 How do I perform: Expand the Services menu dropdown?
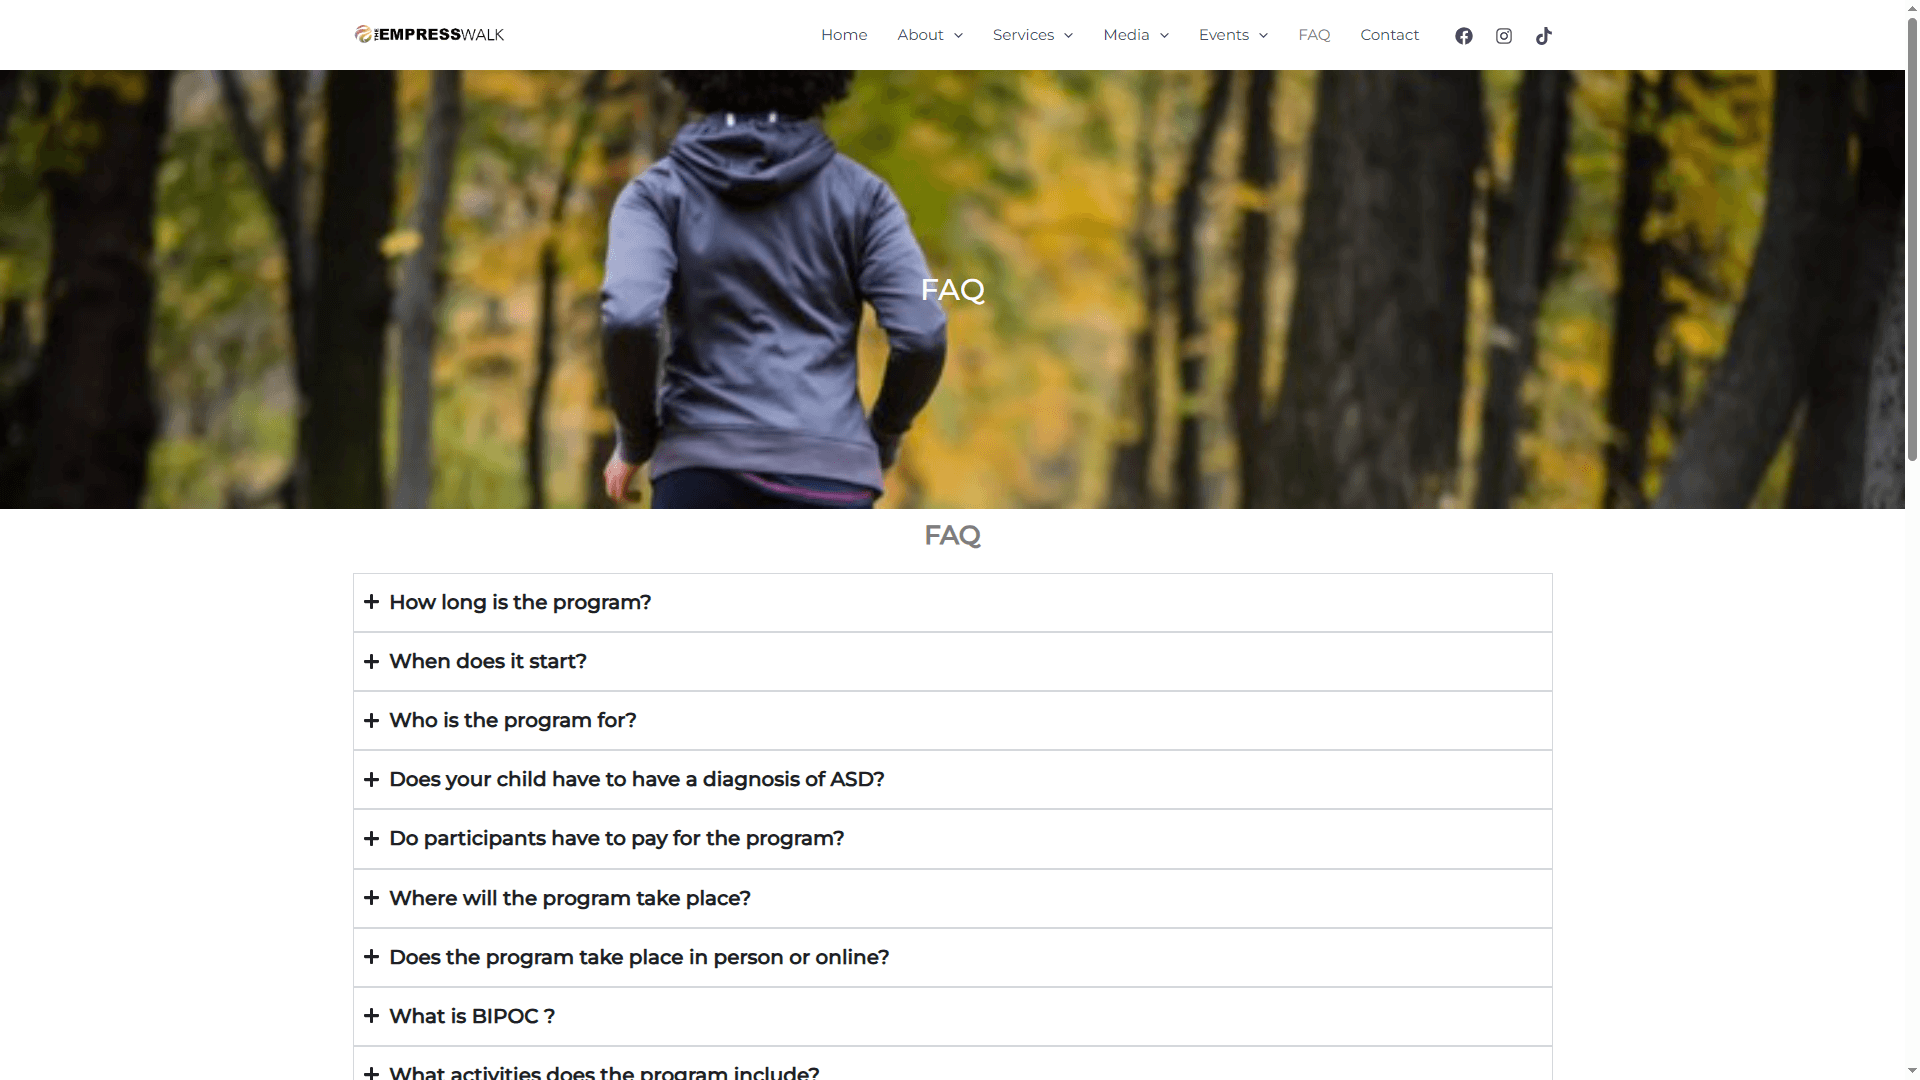(1032, 35)
